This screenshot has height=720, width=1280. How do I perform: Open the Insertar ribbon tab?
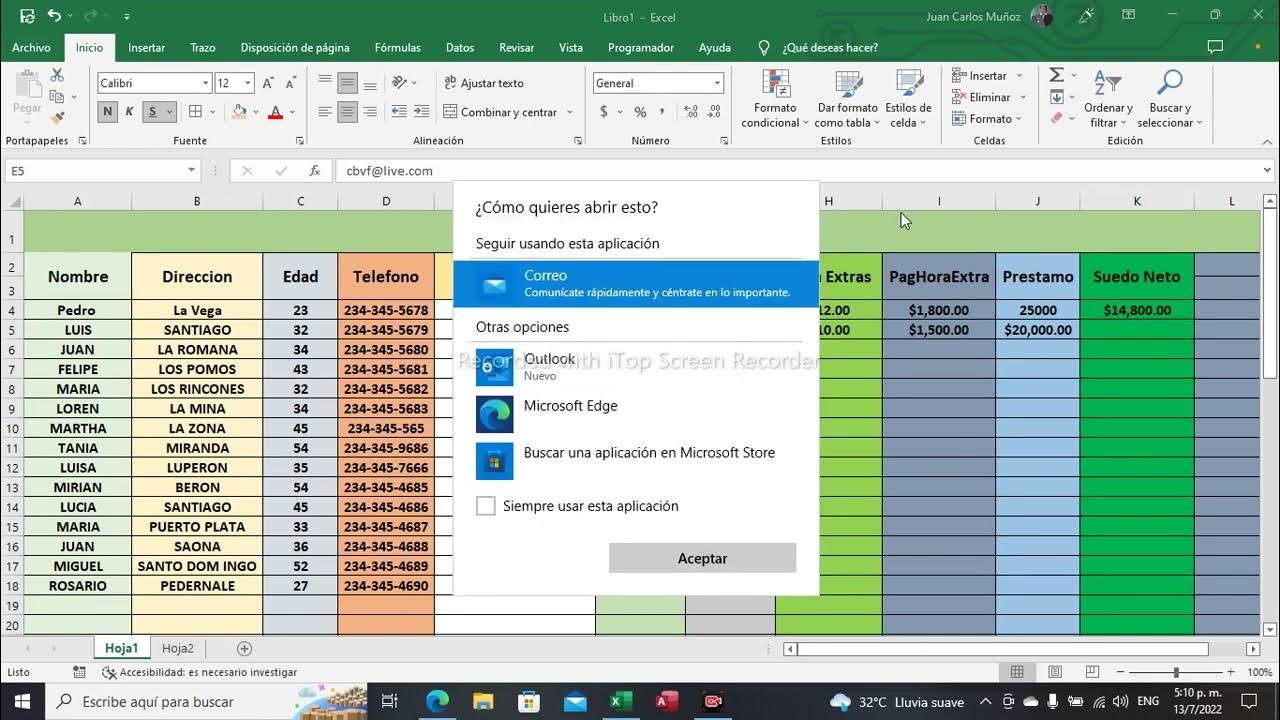coord(146,47)
